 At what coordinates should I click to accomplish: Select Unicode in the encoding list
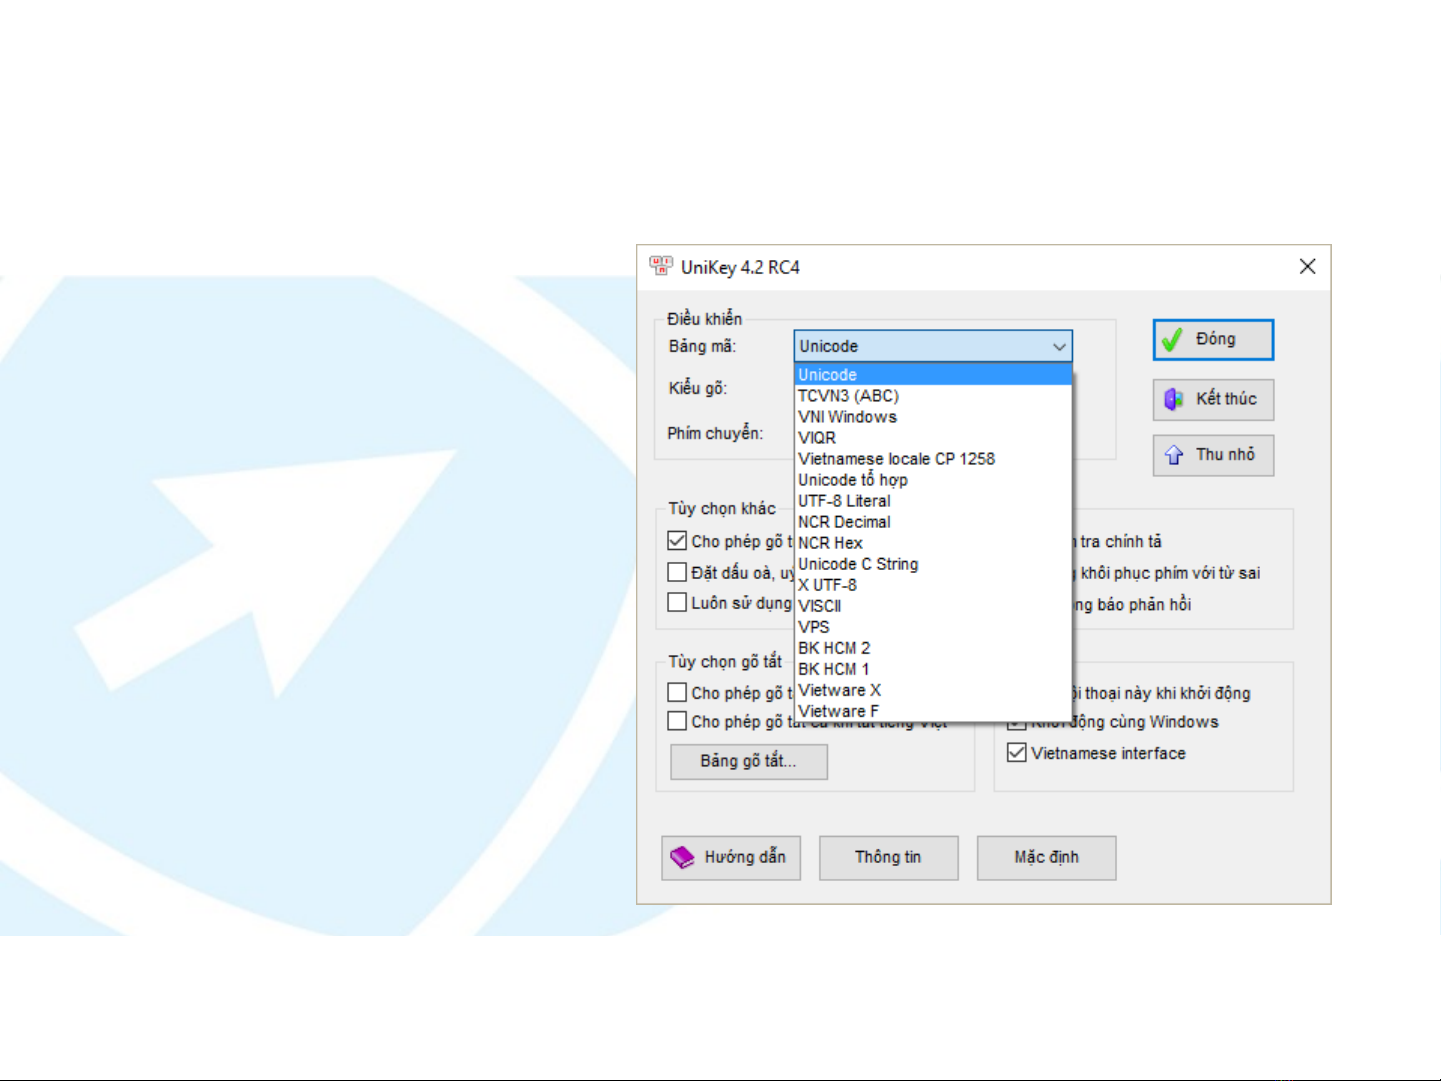coord(933,375)
